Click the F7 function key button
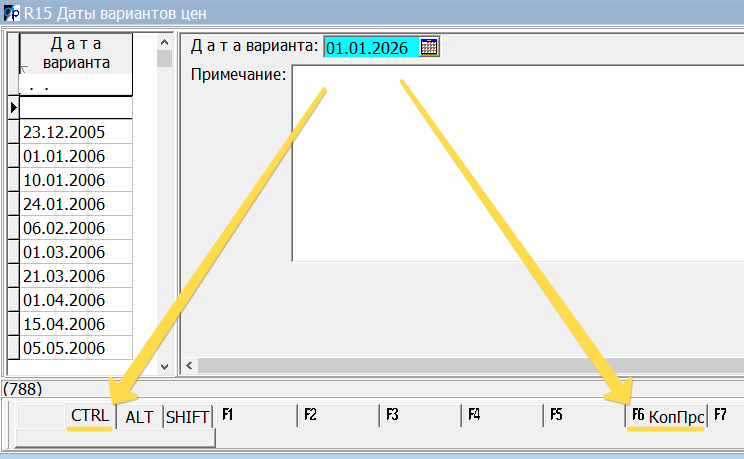 click(x=727, y=415)
